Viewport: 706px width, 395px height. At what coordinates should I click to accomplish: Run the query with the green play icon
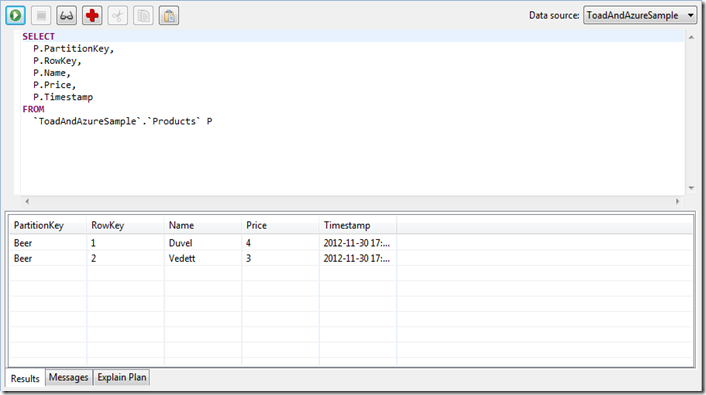[15, 16]
